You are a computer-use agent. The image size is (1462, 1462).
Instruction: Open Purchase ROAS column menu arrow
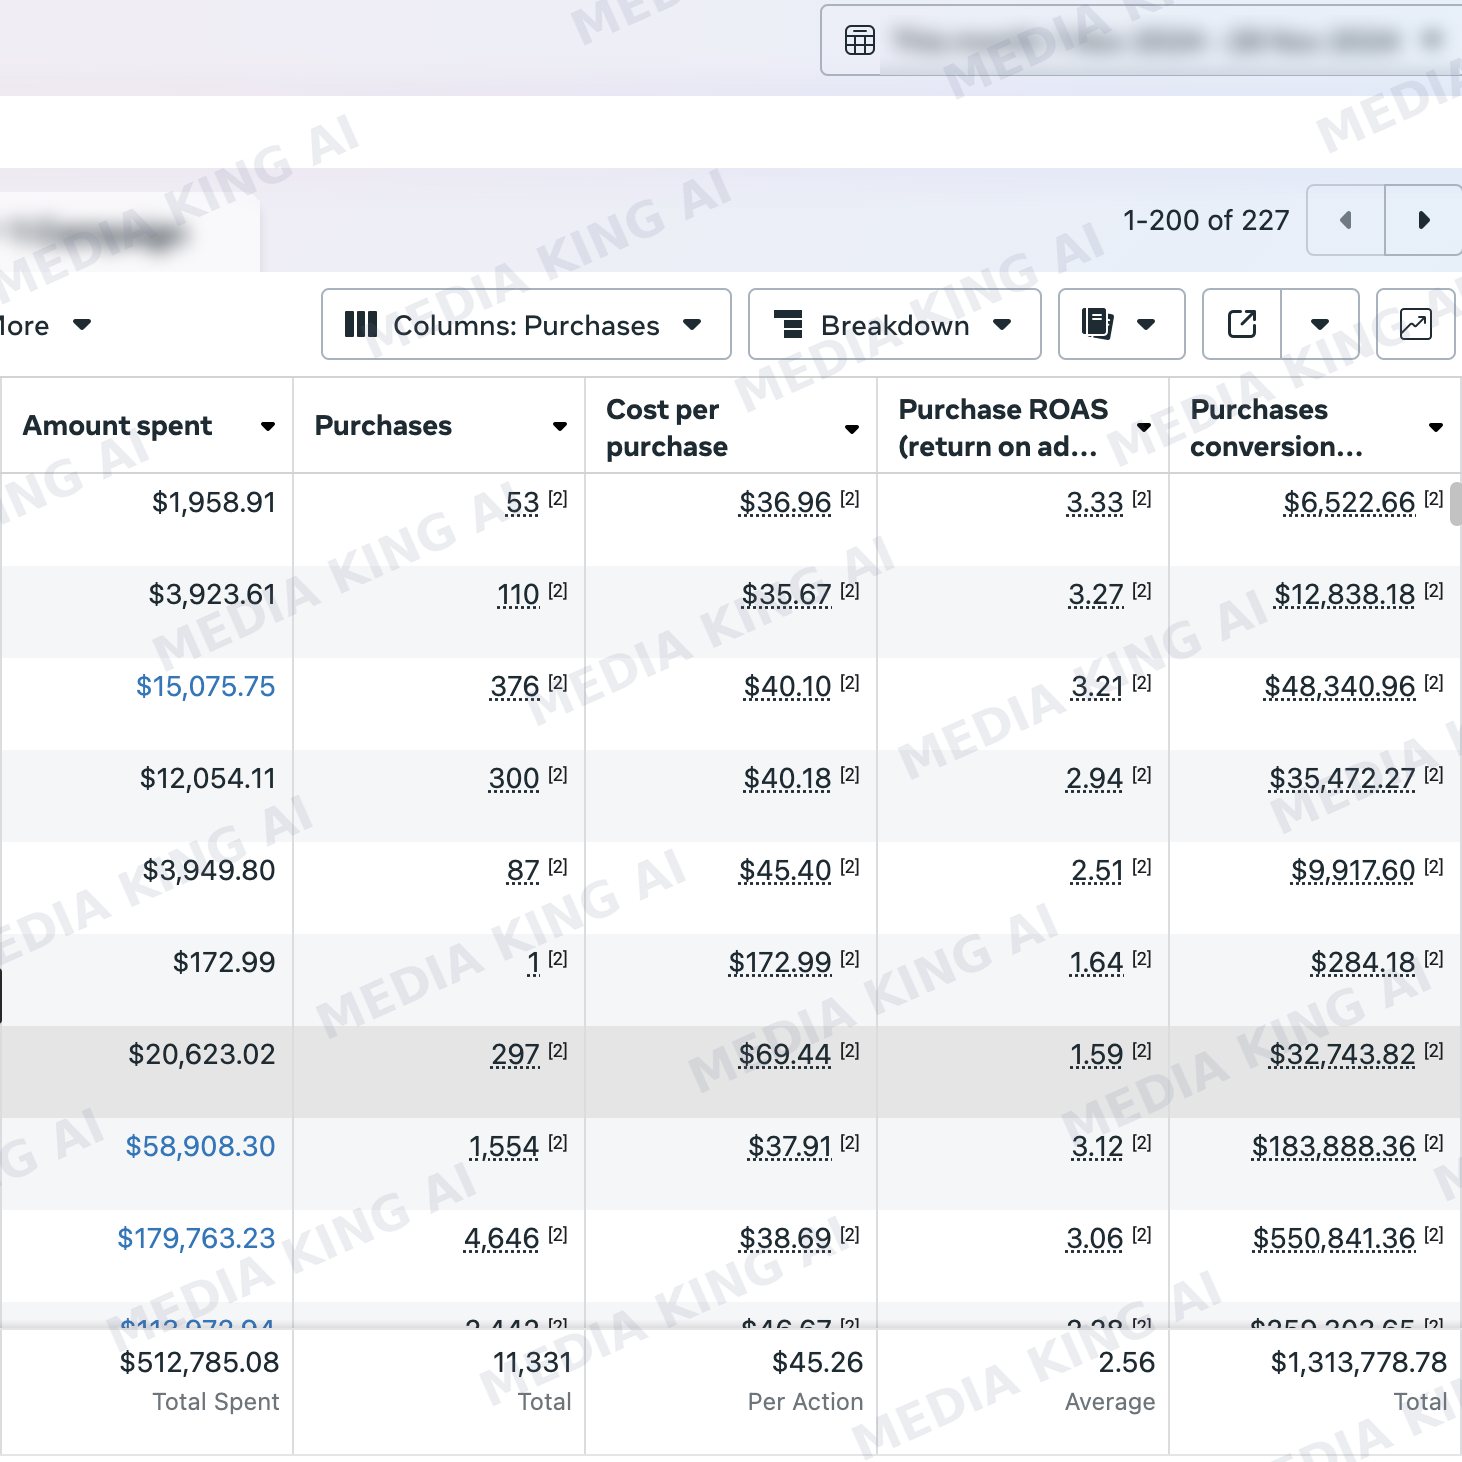click(1144, 429)
